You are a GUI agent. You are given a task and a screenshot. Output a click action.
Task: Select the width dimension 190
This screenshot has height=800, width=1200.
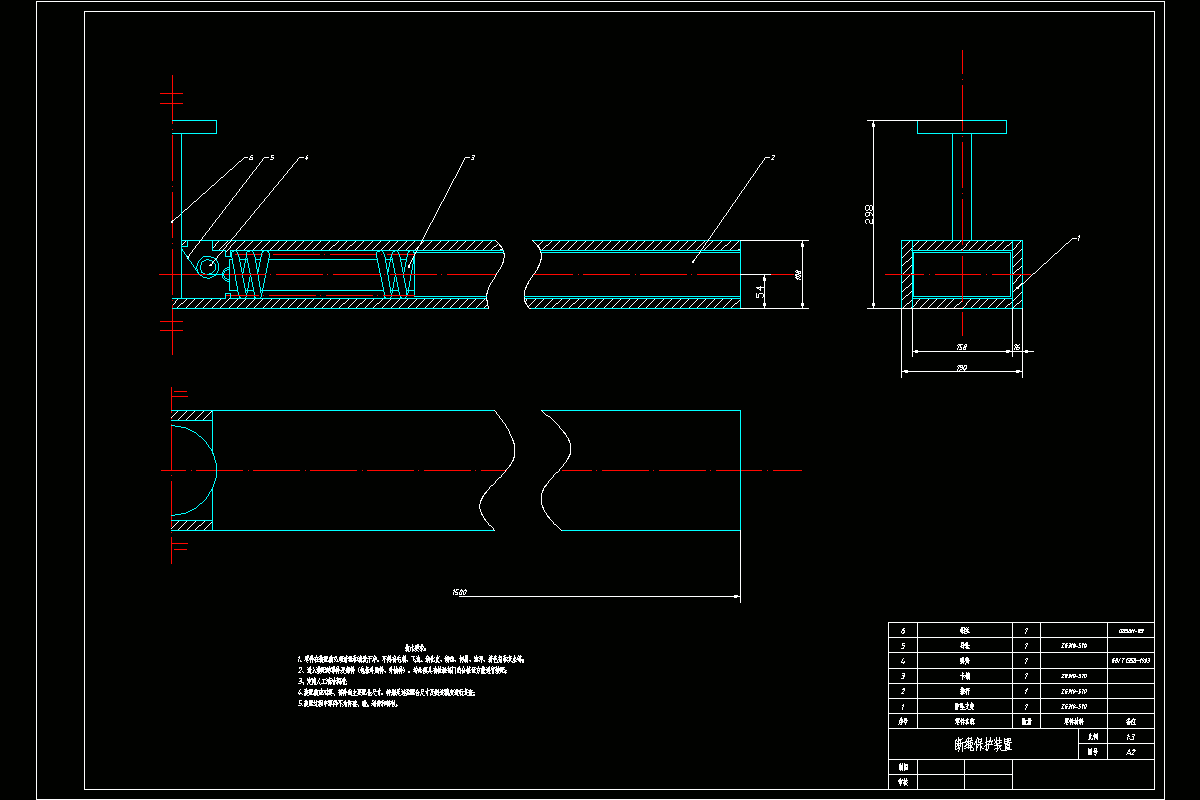tap(962, 369)
